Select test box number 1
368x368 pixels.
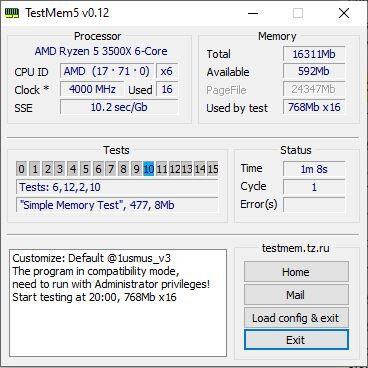[x=35, y=169]
